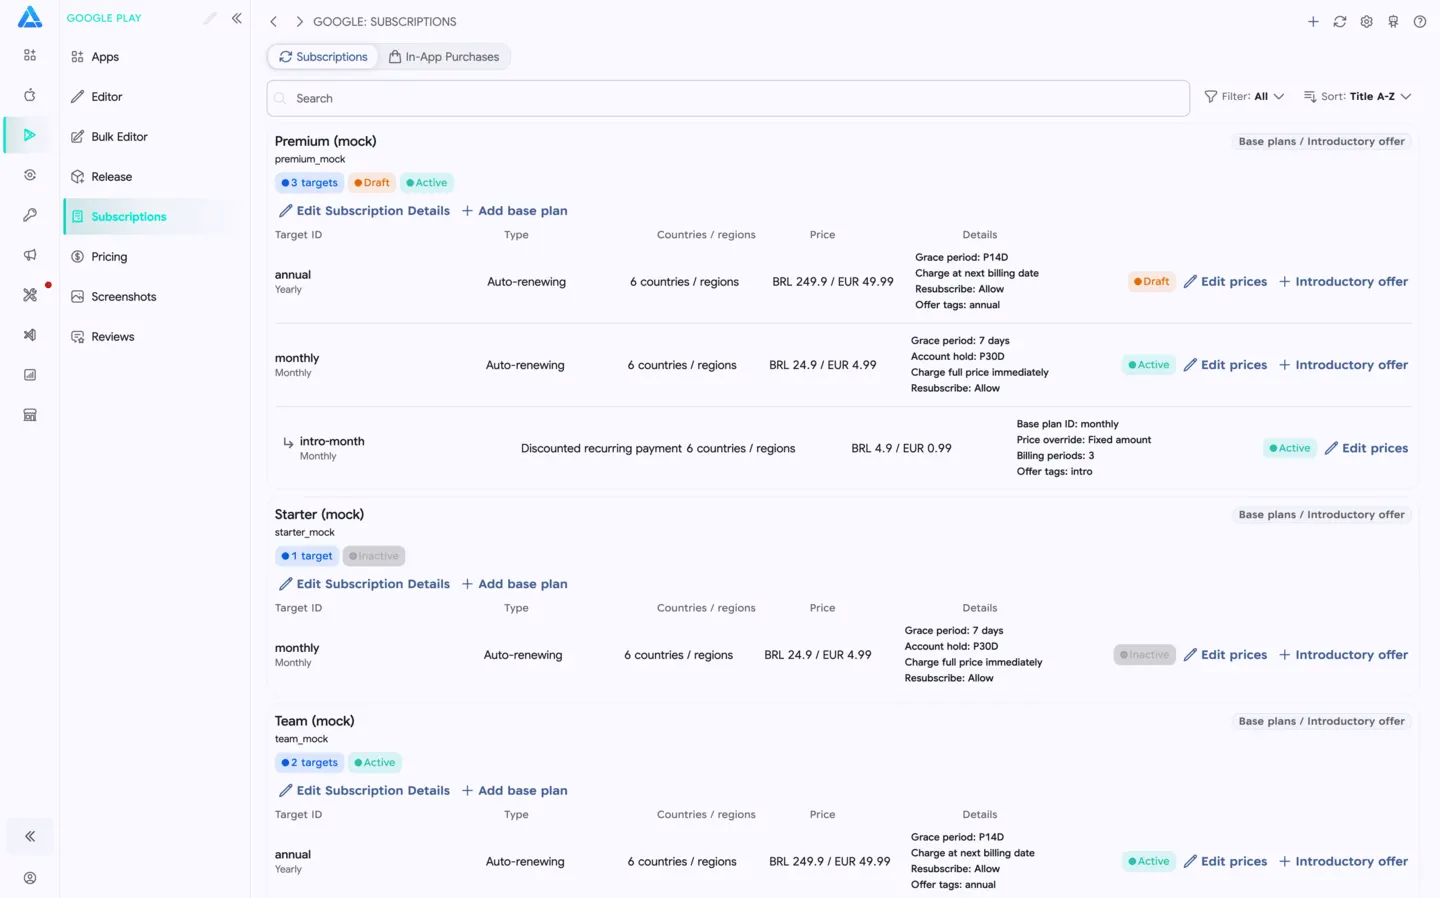Screen dimensions: 1440x898
Task: Click Base plans label in Starter section
Action: click(x=1322, y=515)
